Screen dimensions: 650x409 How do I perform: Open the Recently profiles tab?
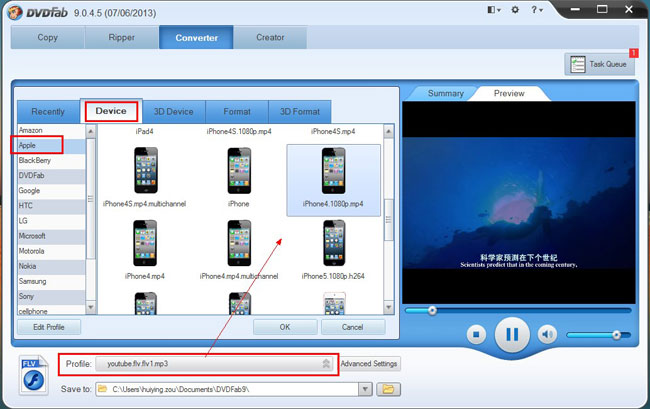point(48,111)
